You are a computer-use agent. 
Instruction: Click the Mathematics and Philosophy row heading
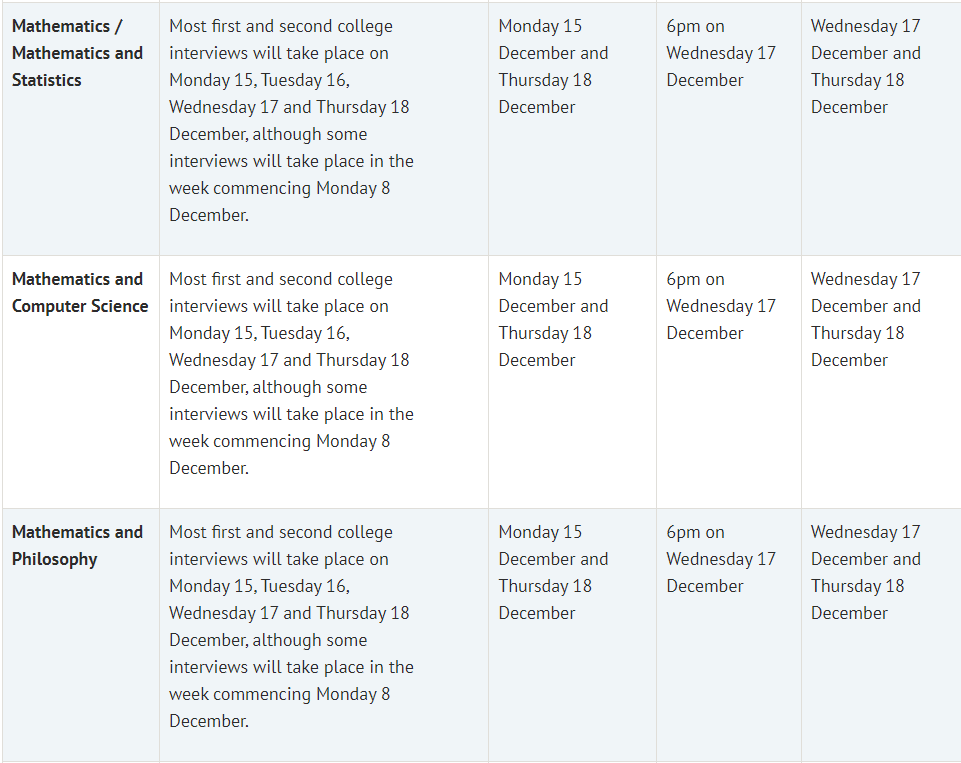click(x=77, y=545)
